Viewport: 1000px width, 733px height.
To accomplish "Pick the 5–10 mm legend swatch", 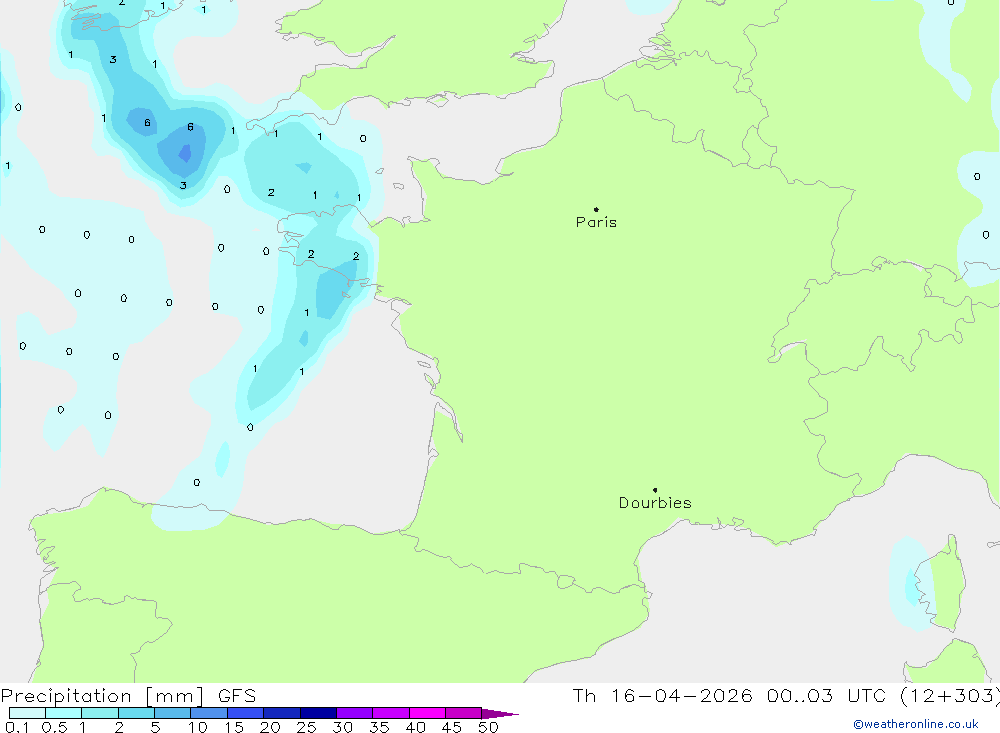I will point(173,713).
